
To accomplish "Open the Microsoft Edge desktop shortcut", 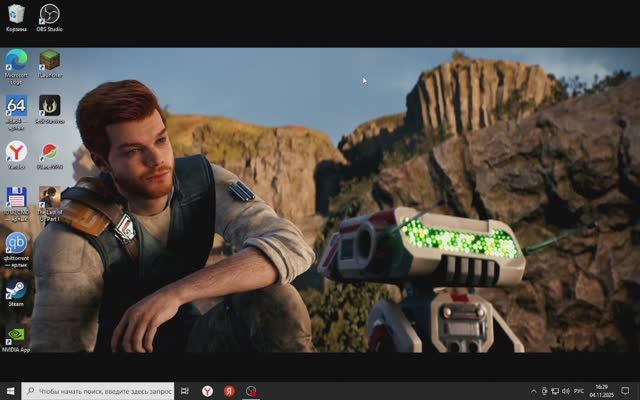I will tap(16, 67).
